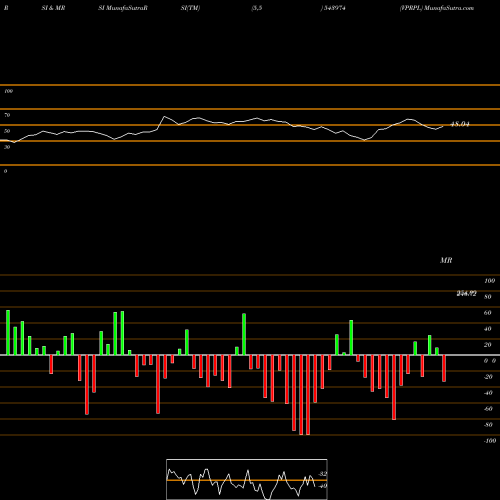Click the MR axis label -100
Image resolution: width=500 pixels, height=500 pixels.
[490, 441]
